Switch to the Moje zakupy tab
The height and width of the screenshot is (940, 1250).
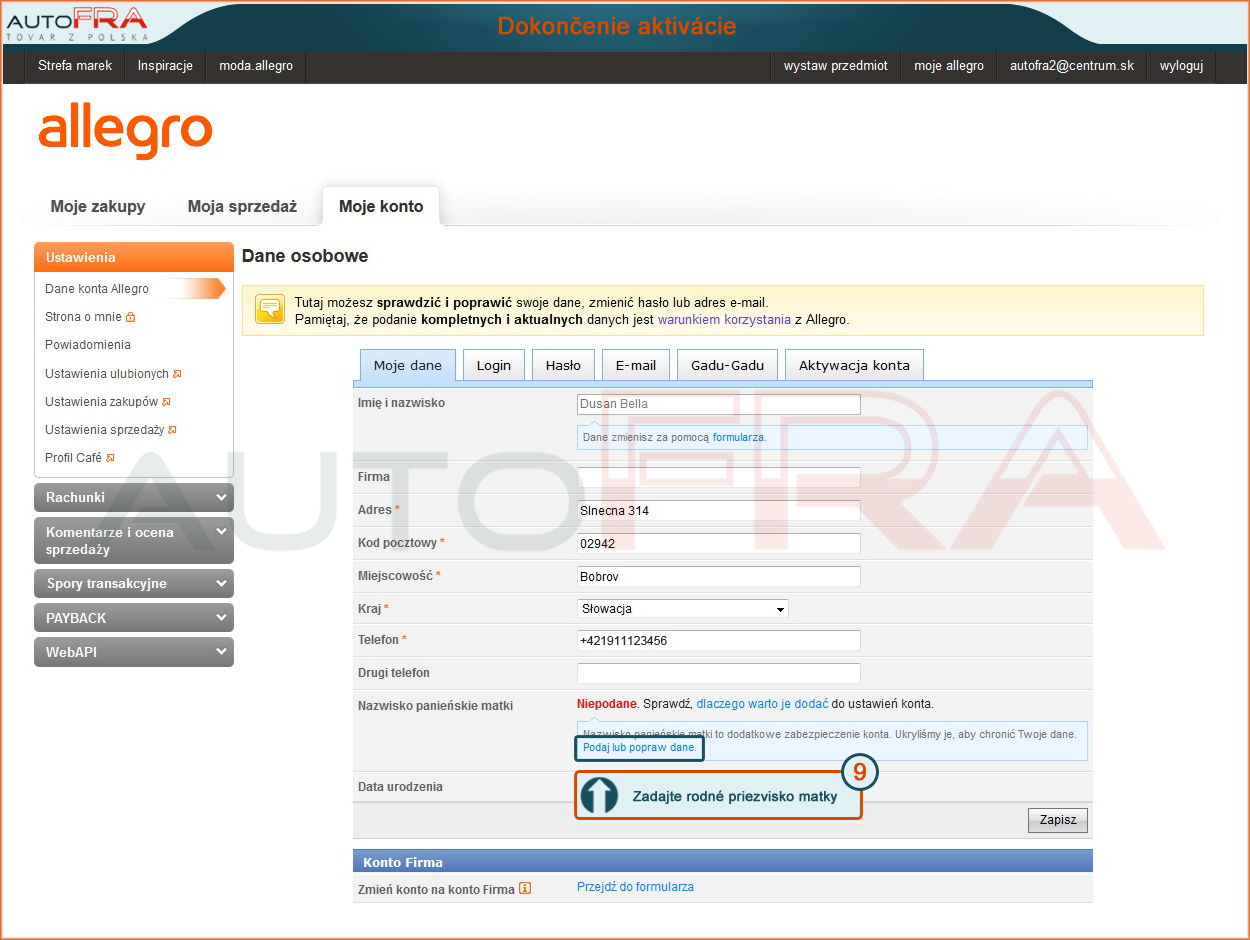point(98,207)
